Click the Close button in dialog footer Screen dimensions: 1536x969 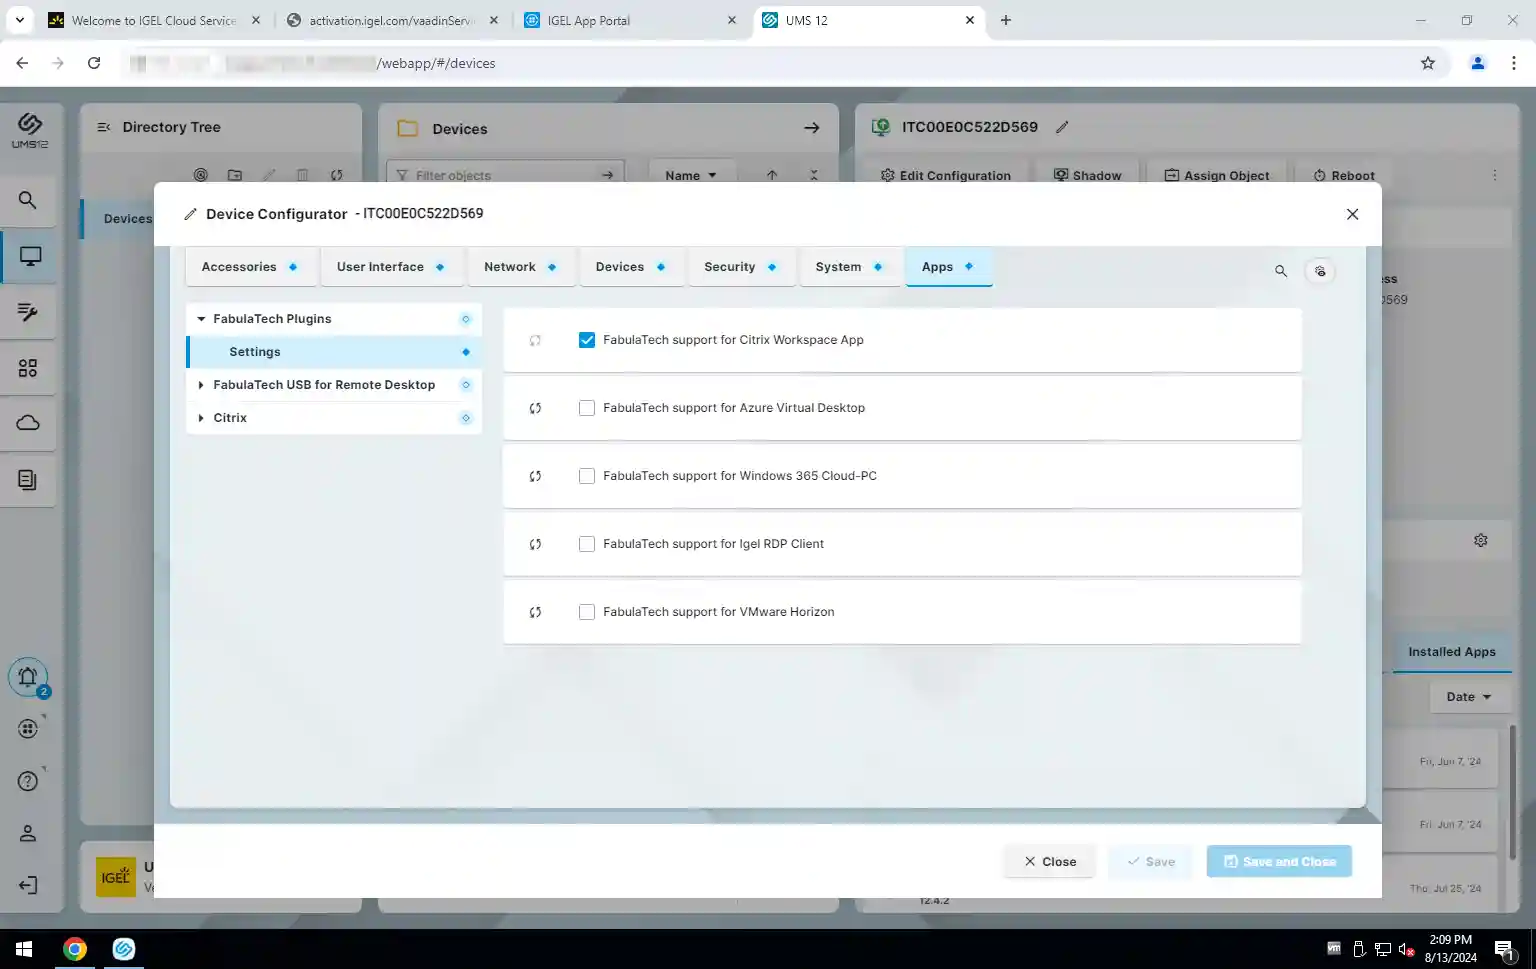click(x=1049, y=861)
